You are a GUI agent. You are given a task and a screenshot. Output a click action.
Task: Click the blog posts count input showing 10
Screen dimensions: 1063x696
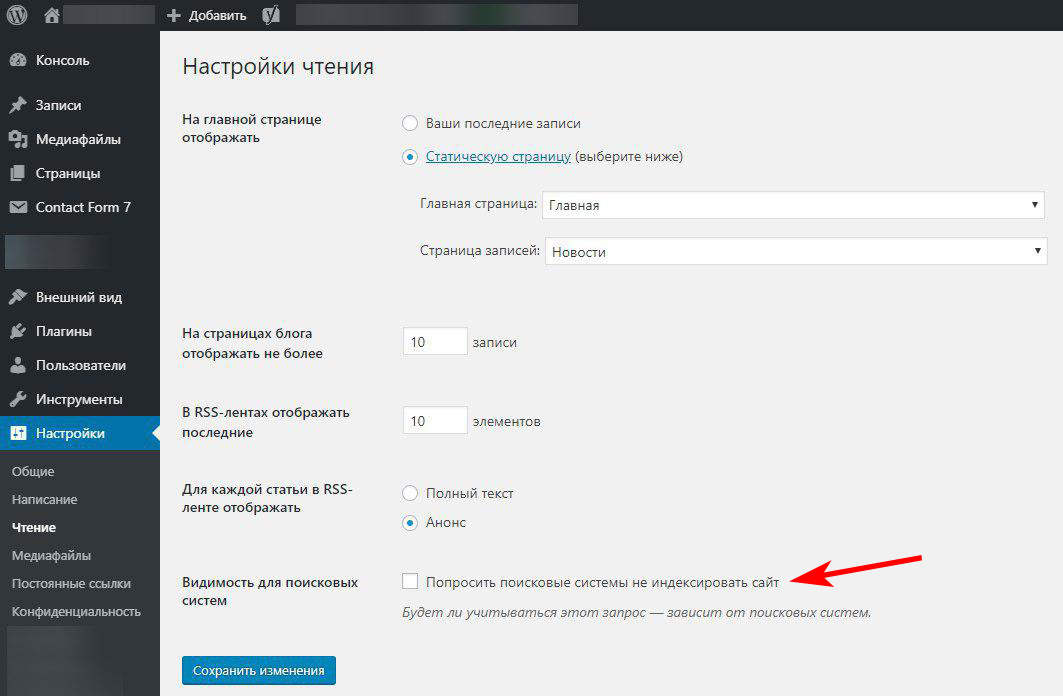coord(434,341)
